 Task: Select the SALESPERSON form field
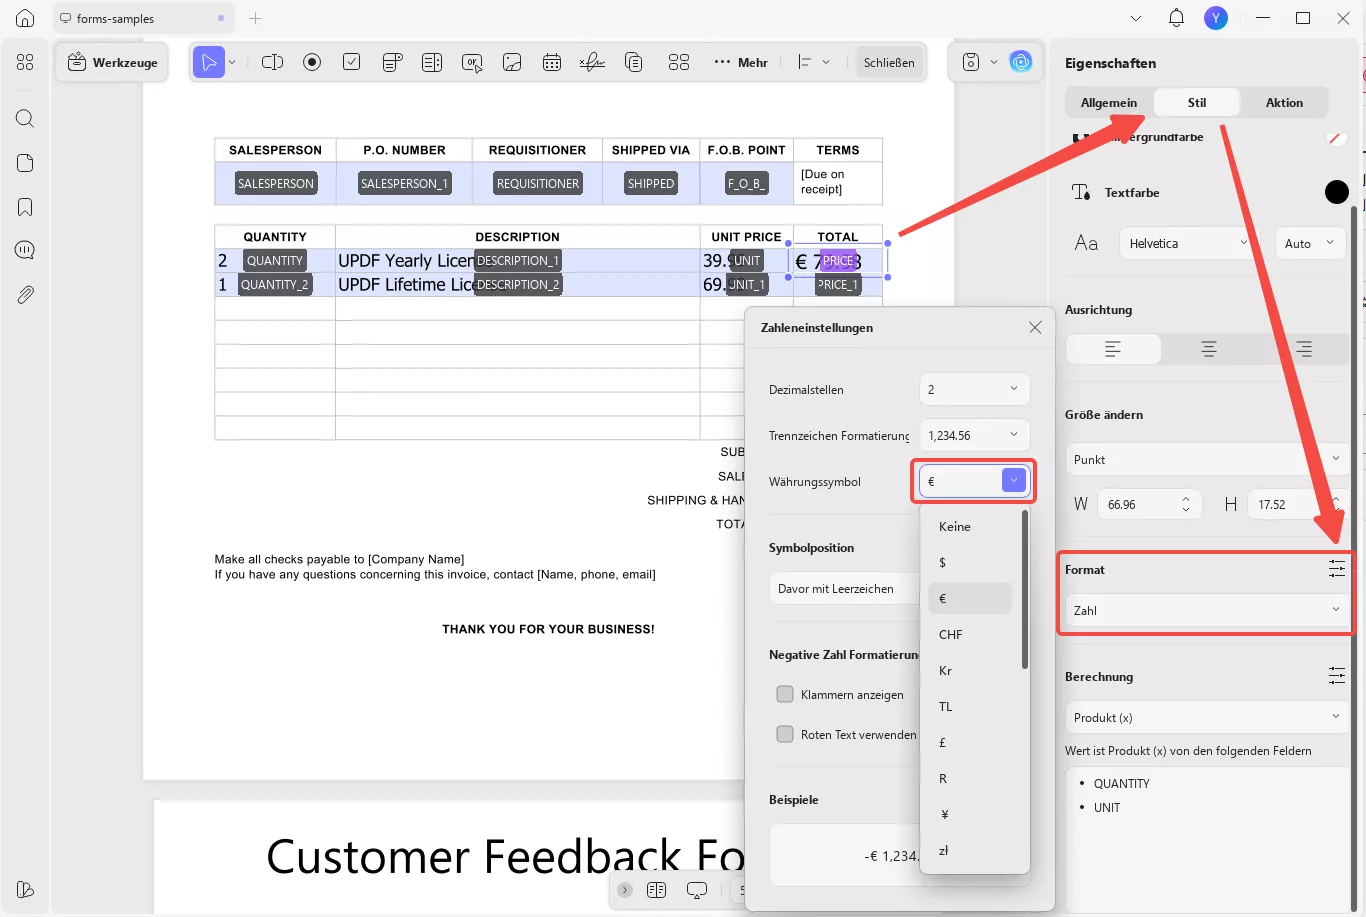276,183
